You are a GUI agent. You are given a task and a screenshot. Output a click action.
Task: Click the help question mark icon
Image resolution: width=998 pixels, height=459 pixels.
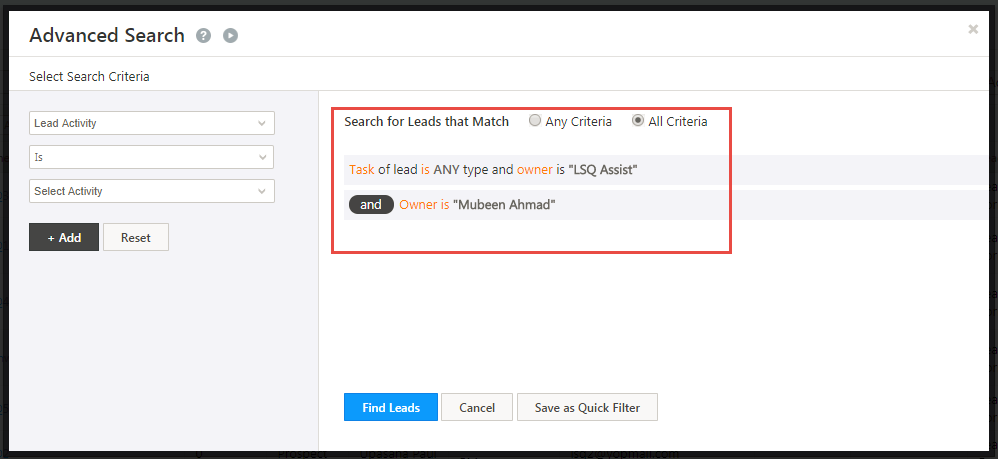pos(204,36)
